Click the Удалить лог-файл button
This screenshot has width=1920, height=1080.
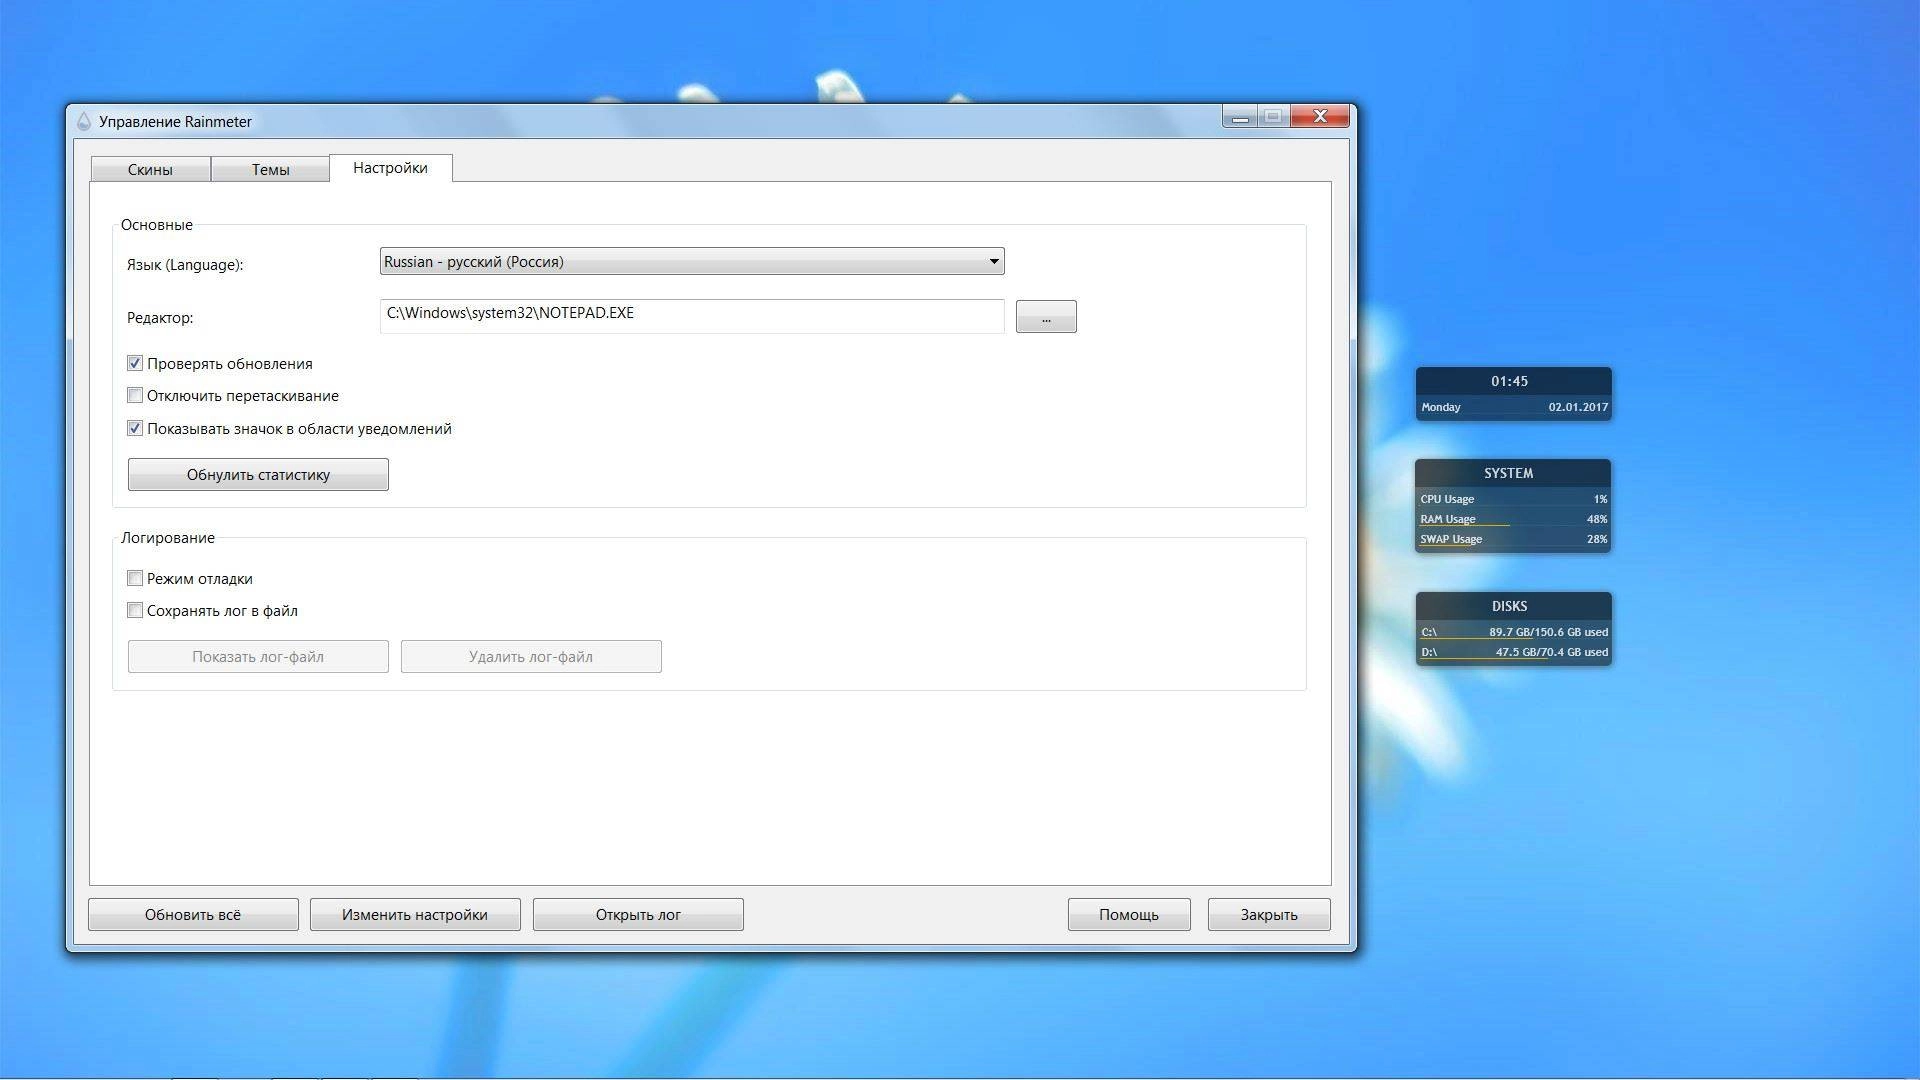(x=531, y=656)
